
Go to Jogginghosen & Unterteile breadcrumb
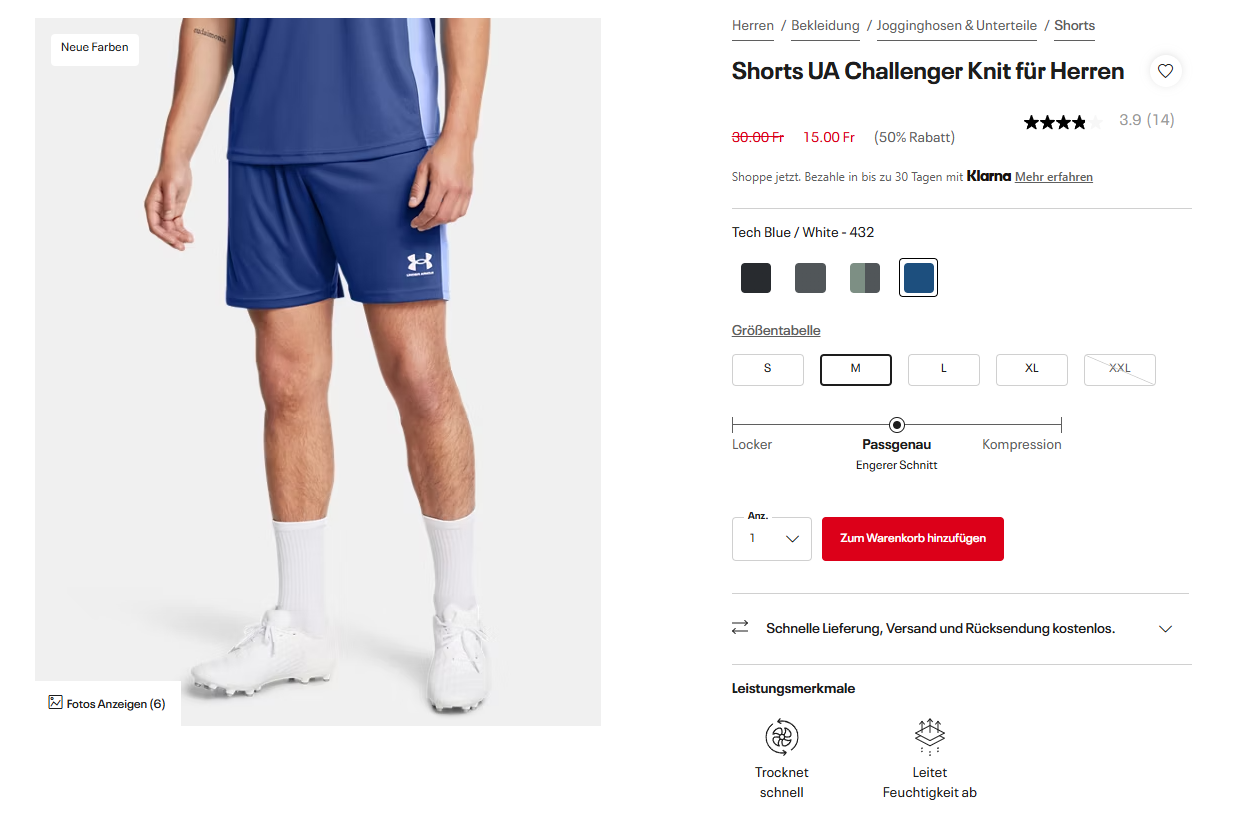click(957, 26)
